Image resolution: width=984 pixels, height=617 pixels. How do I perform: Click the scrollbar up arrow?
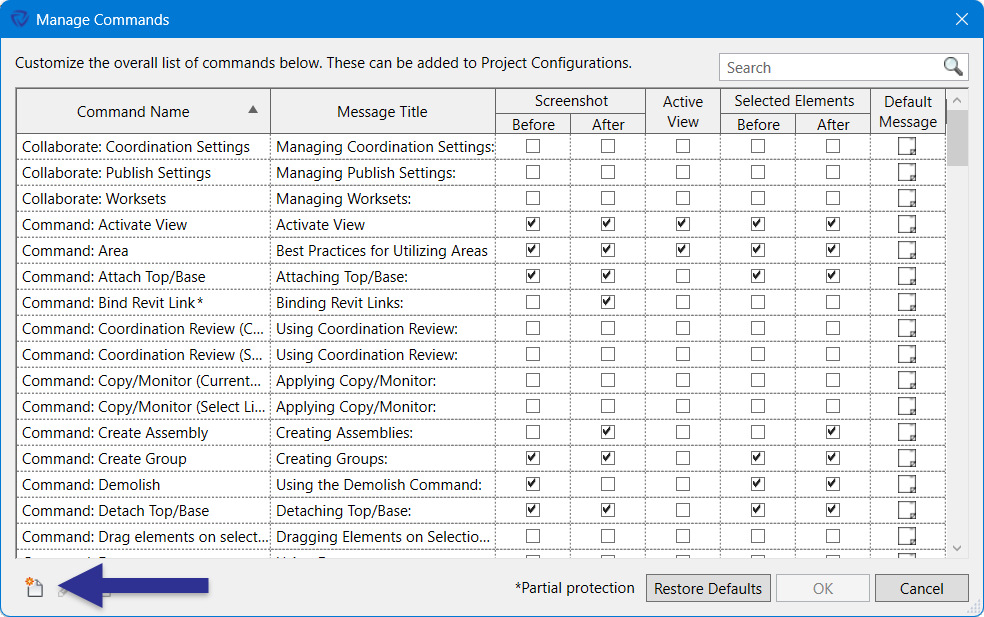[957, 100]
